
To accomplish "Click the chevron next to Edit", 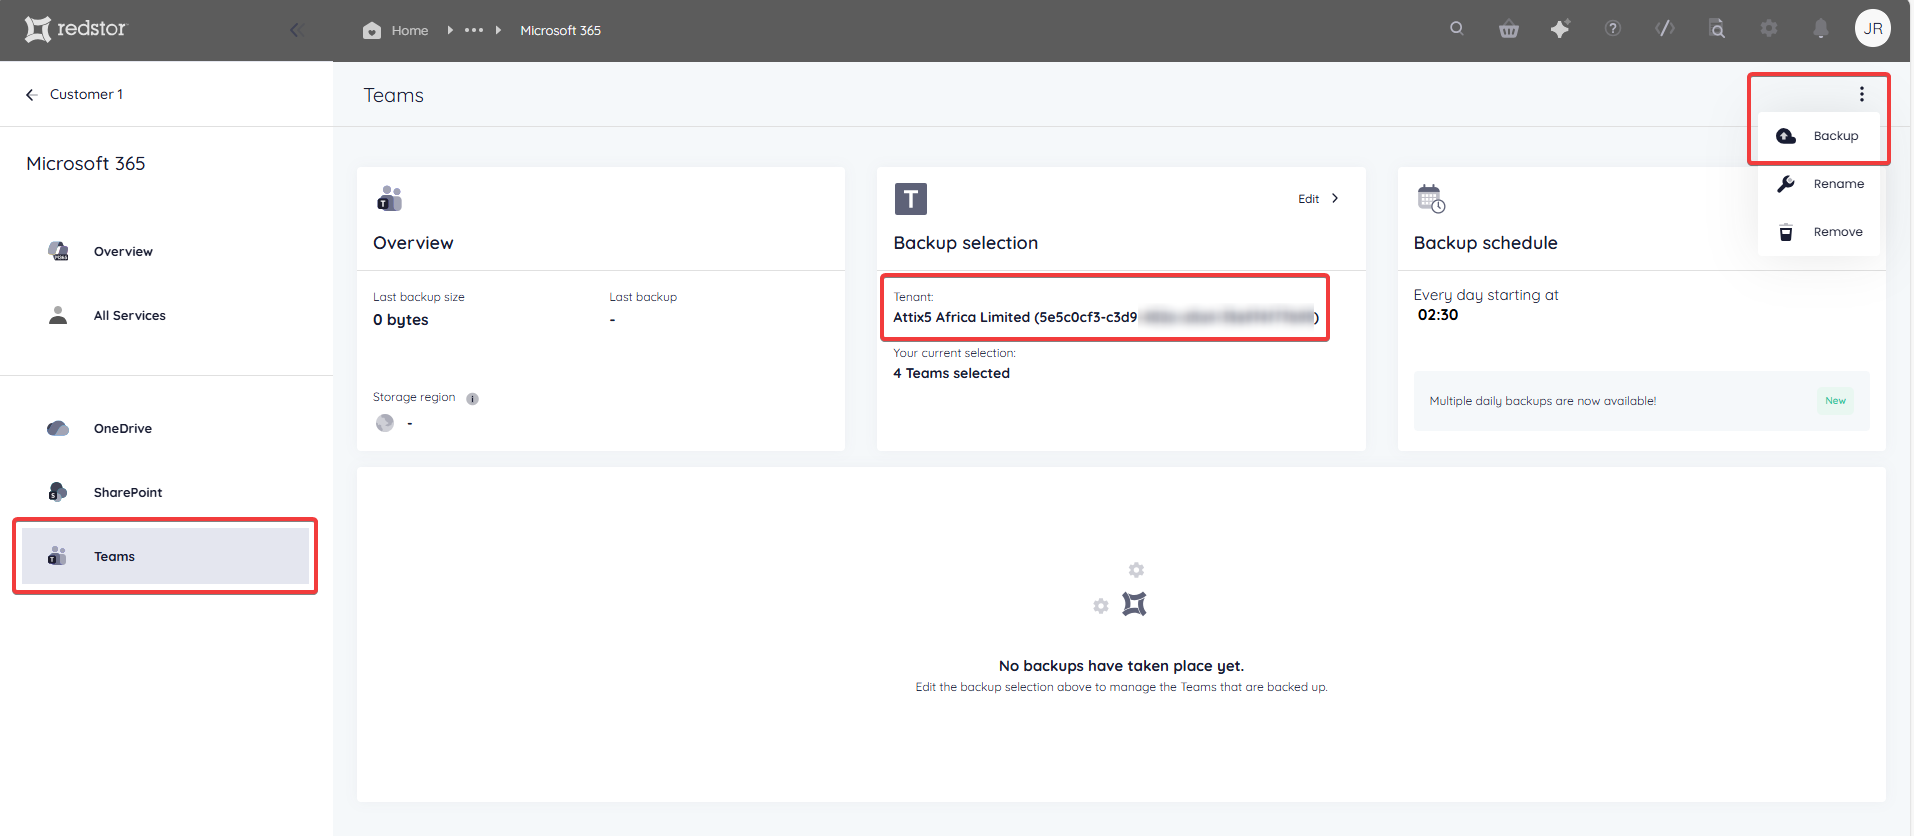I will tap(1335, 198).
